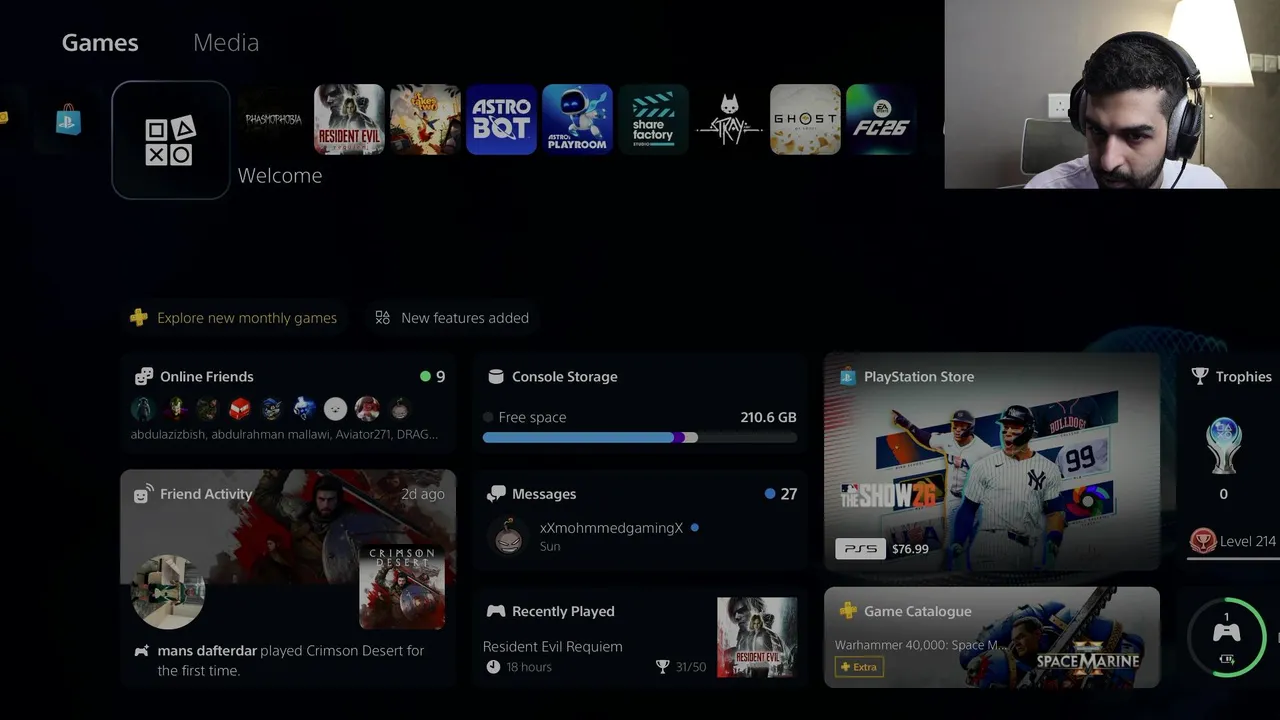Click the Level 214 trophy level
The width and height of the screenshot is (1280, 720).
click(1247, 541)
